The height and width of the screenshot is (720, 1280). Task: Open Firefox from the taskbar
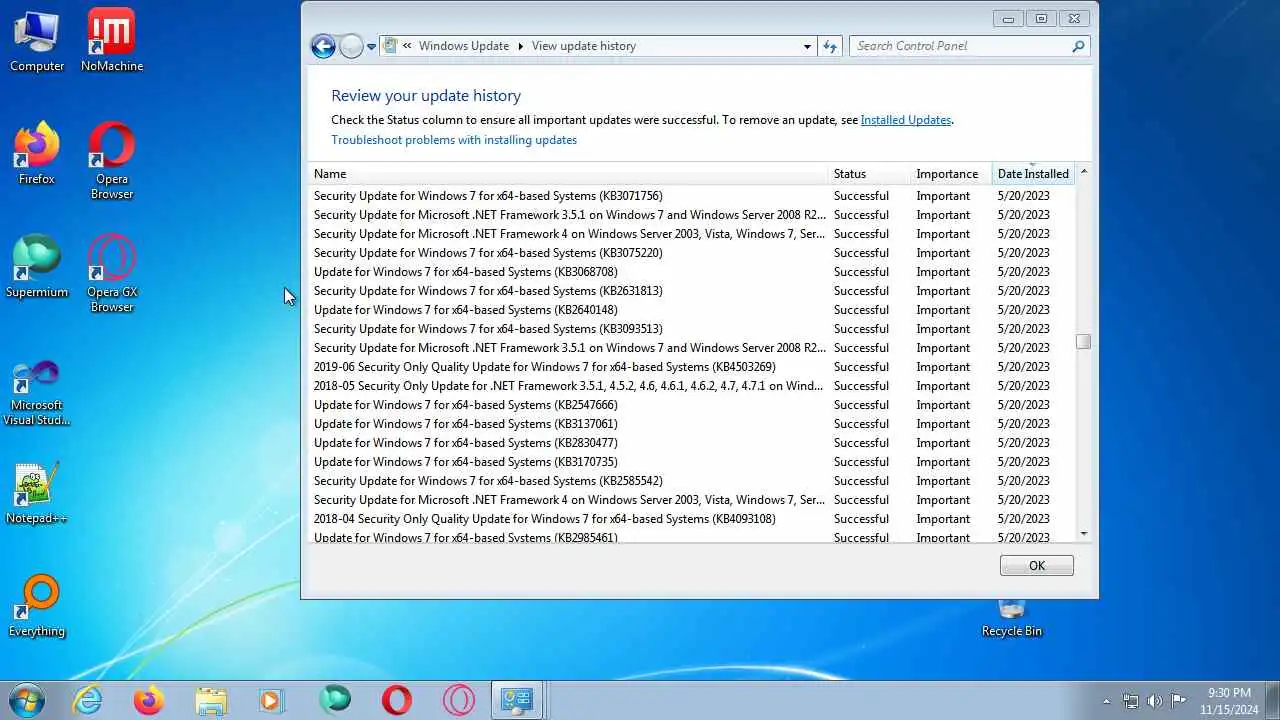149,700
